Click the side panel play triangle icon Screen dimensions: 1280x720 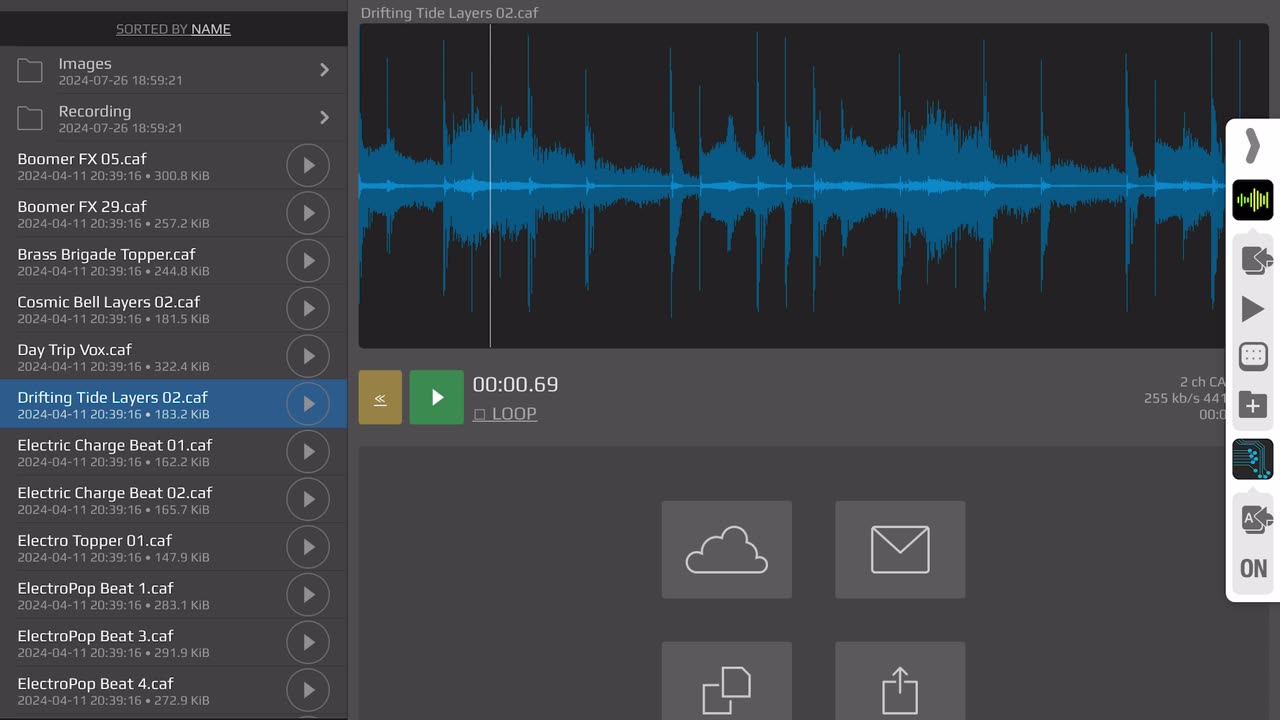tap(1253, 309)
